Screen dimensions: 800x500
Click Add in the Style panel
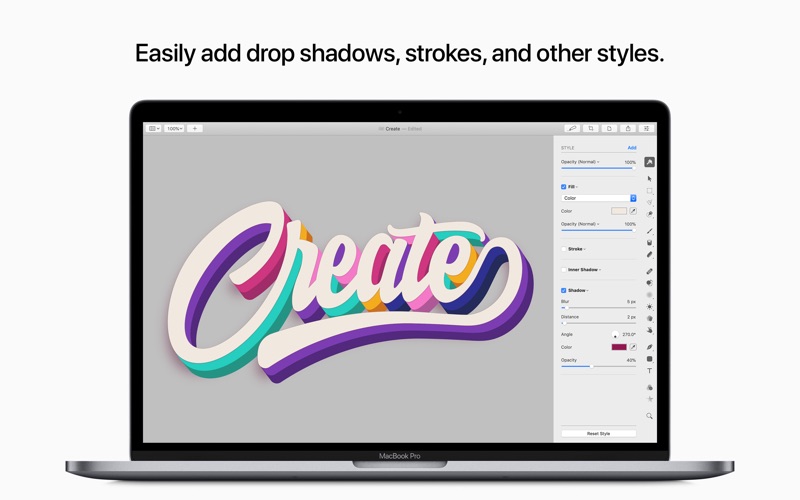(632, 148)
